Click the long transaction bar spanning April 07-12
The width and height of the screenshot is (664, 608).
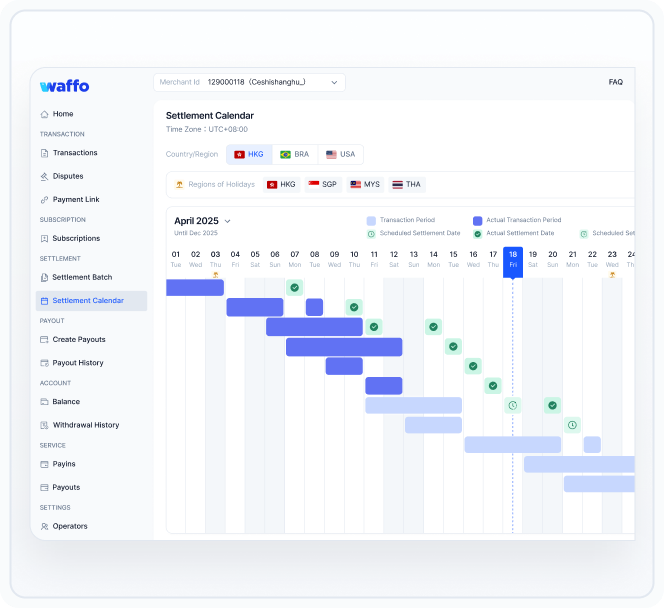coord(344,347)
